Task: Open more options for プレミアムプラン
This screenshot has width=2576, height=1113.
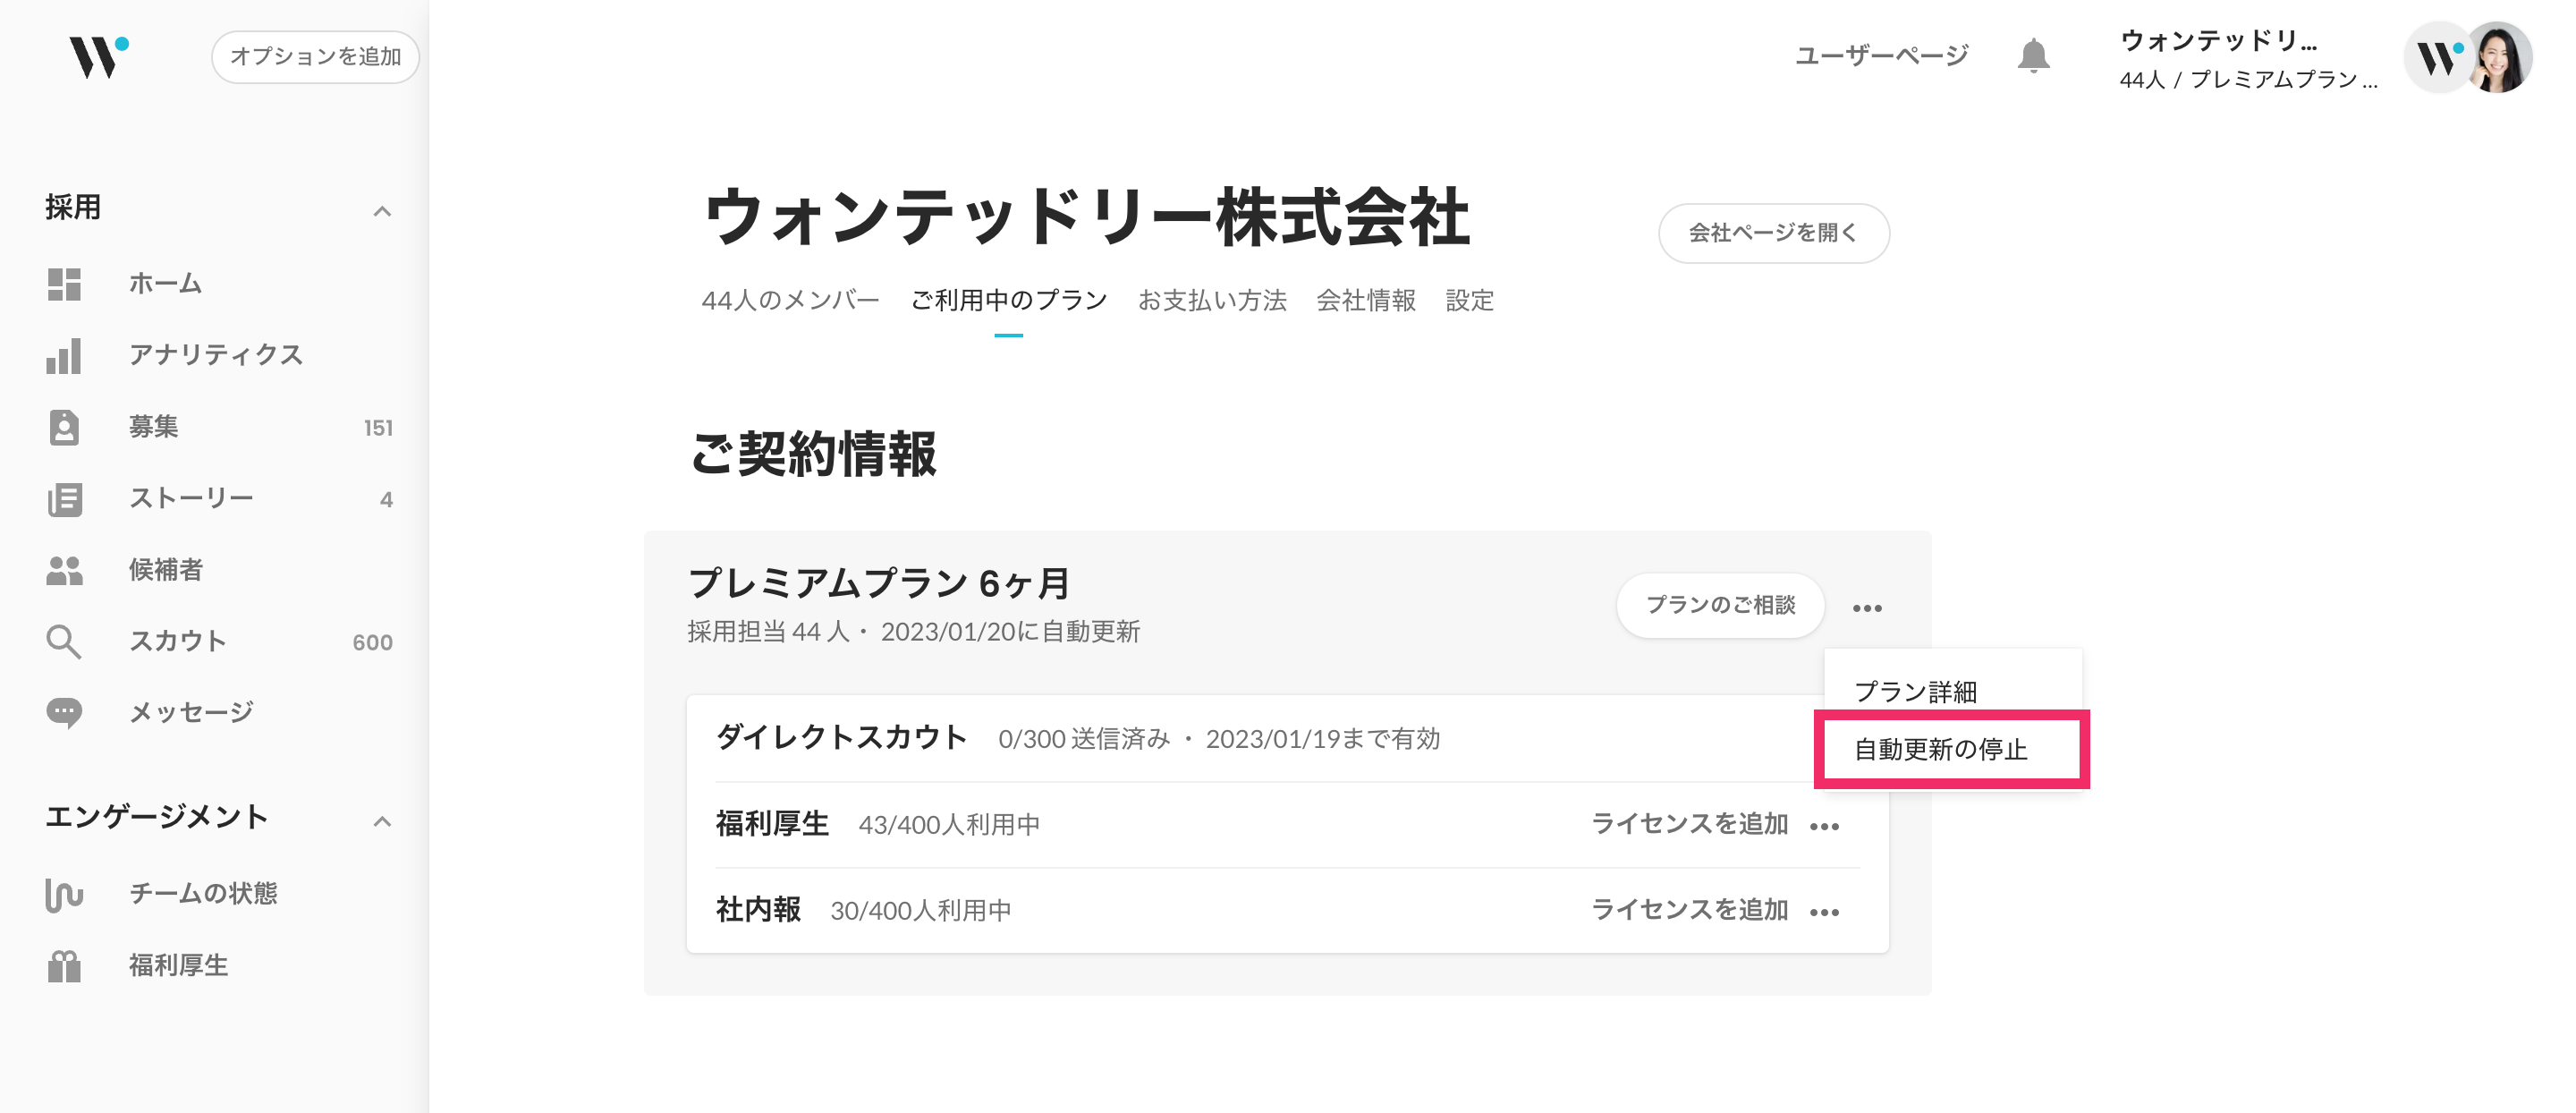Action: (x=1867, y=607)
